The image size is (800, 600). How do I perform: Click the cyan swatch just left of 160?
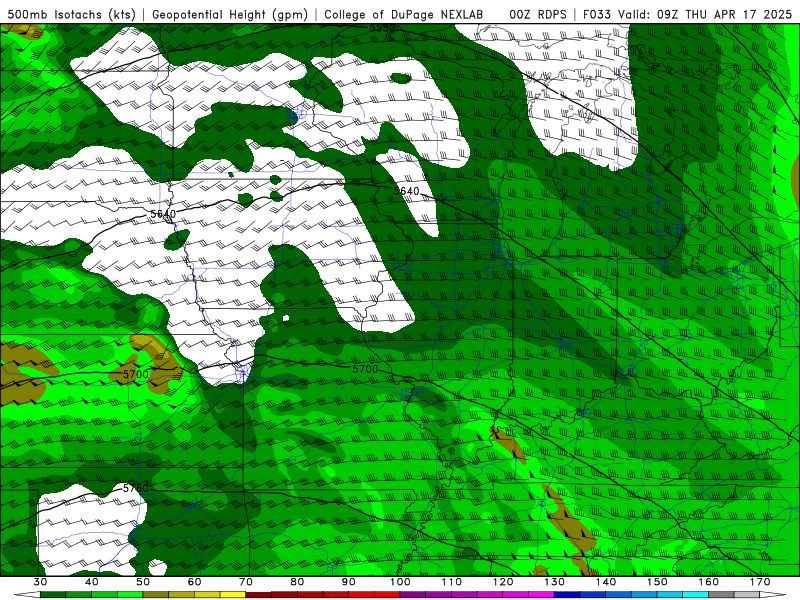click(695, 595)
